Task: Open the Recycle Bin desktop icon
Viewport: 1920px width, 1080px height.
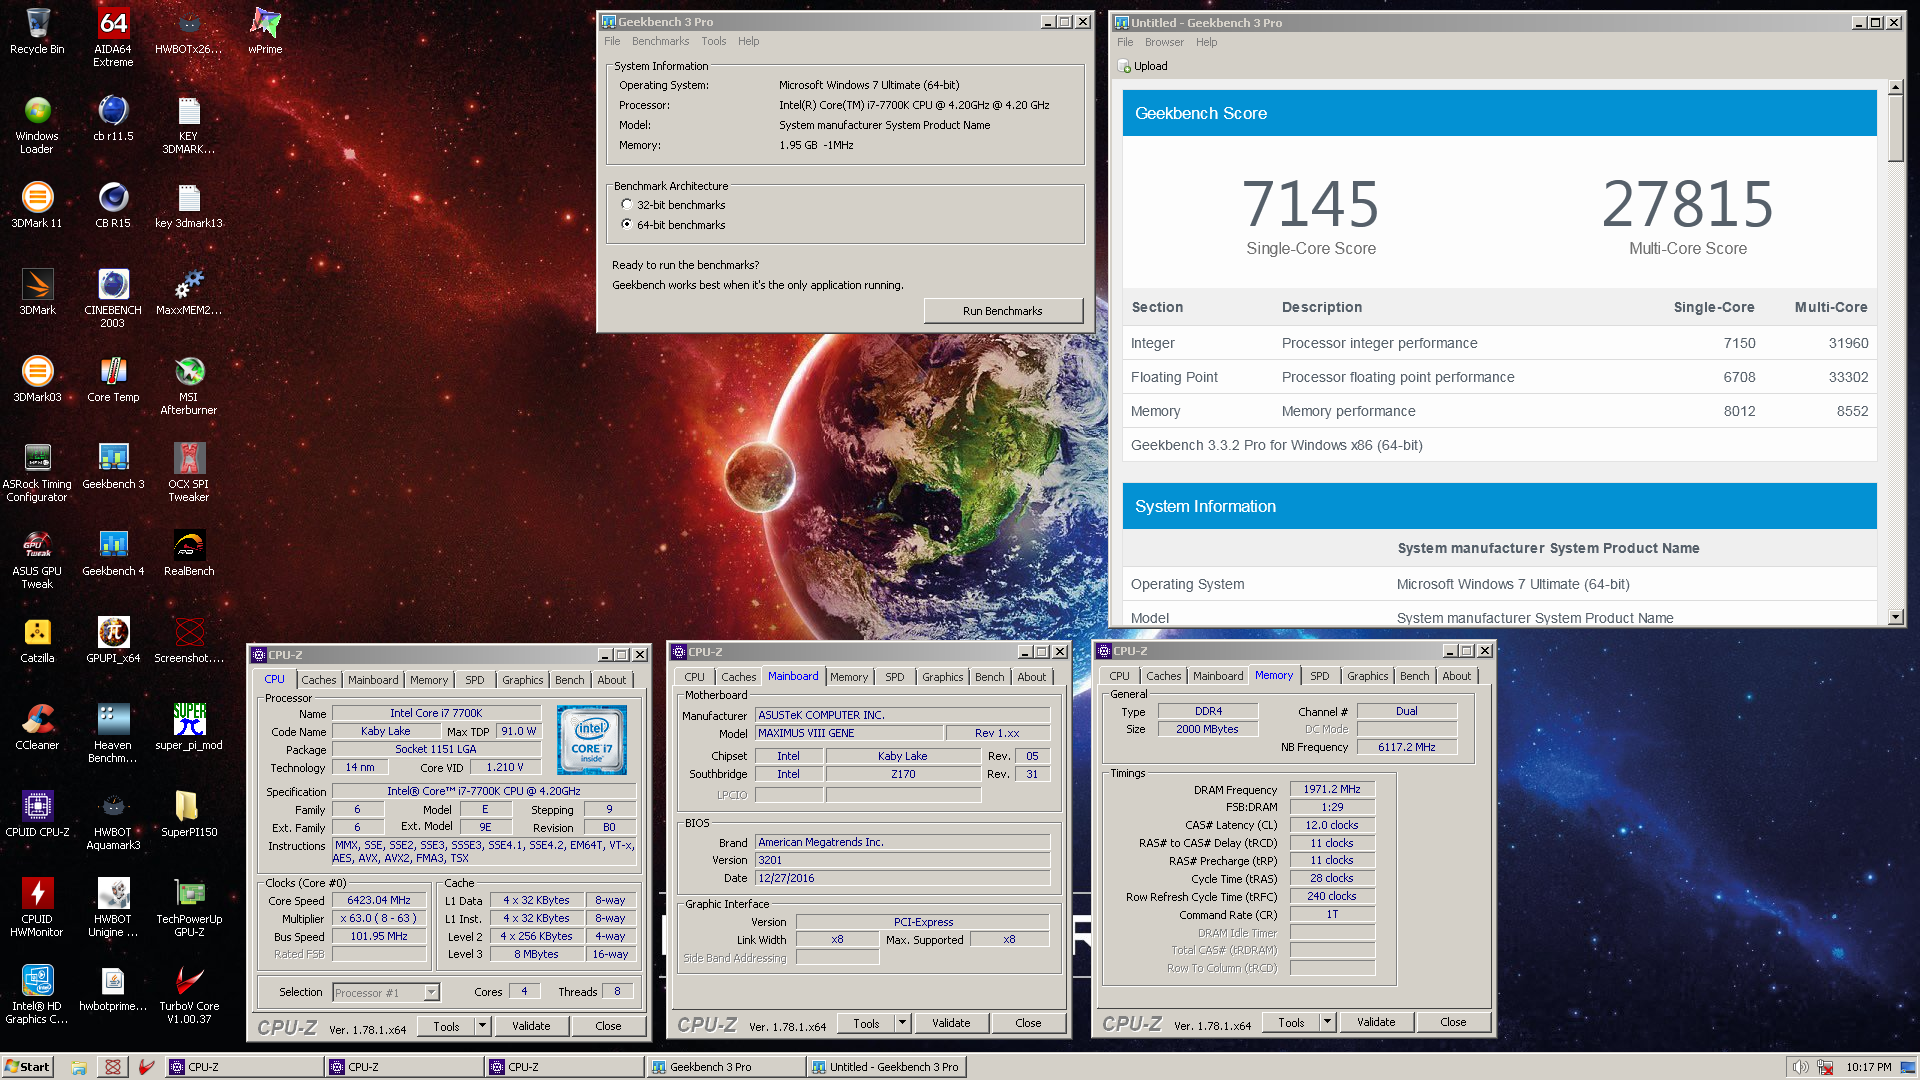Action: tap(37, 31)
